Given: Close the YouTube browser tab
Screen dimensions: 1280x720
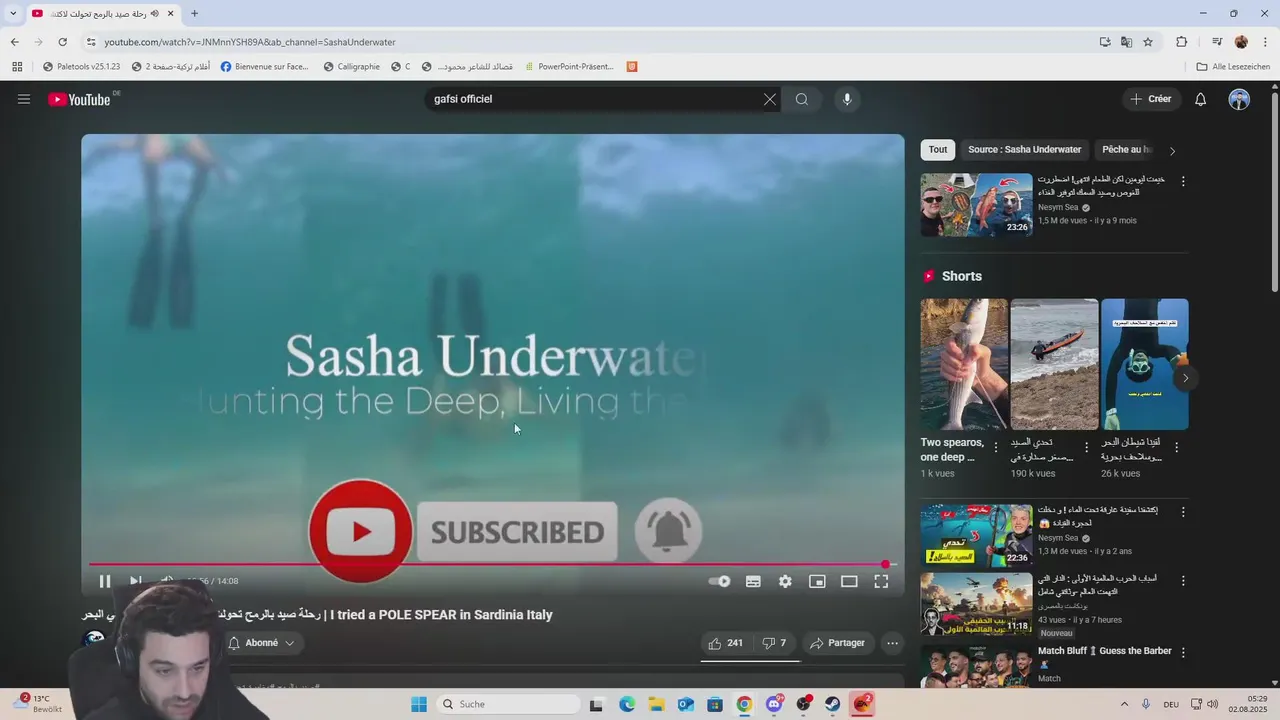Looking at the screenshot, I should [170, 14].
